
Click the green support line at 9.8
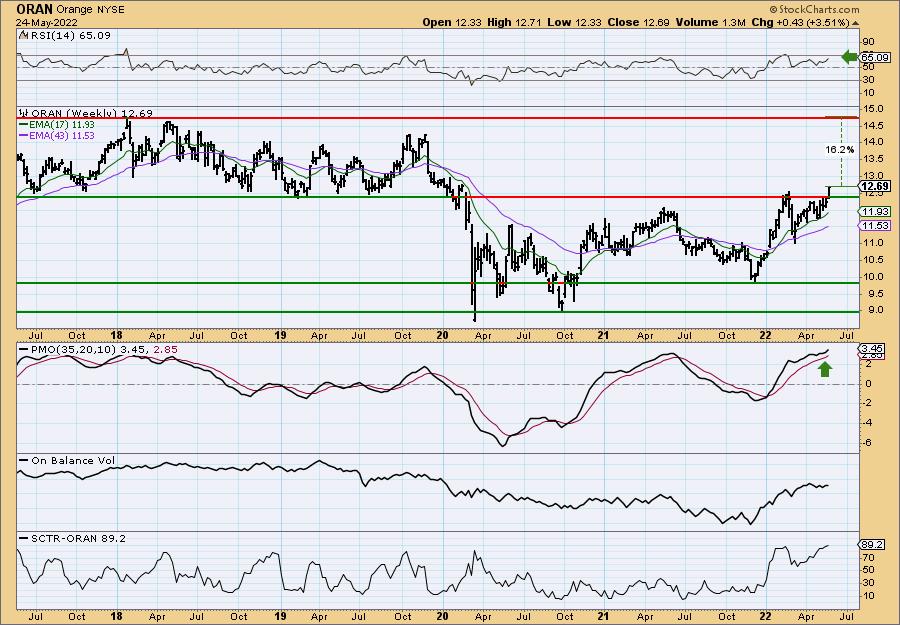[438, 283]
